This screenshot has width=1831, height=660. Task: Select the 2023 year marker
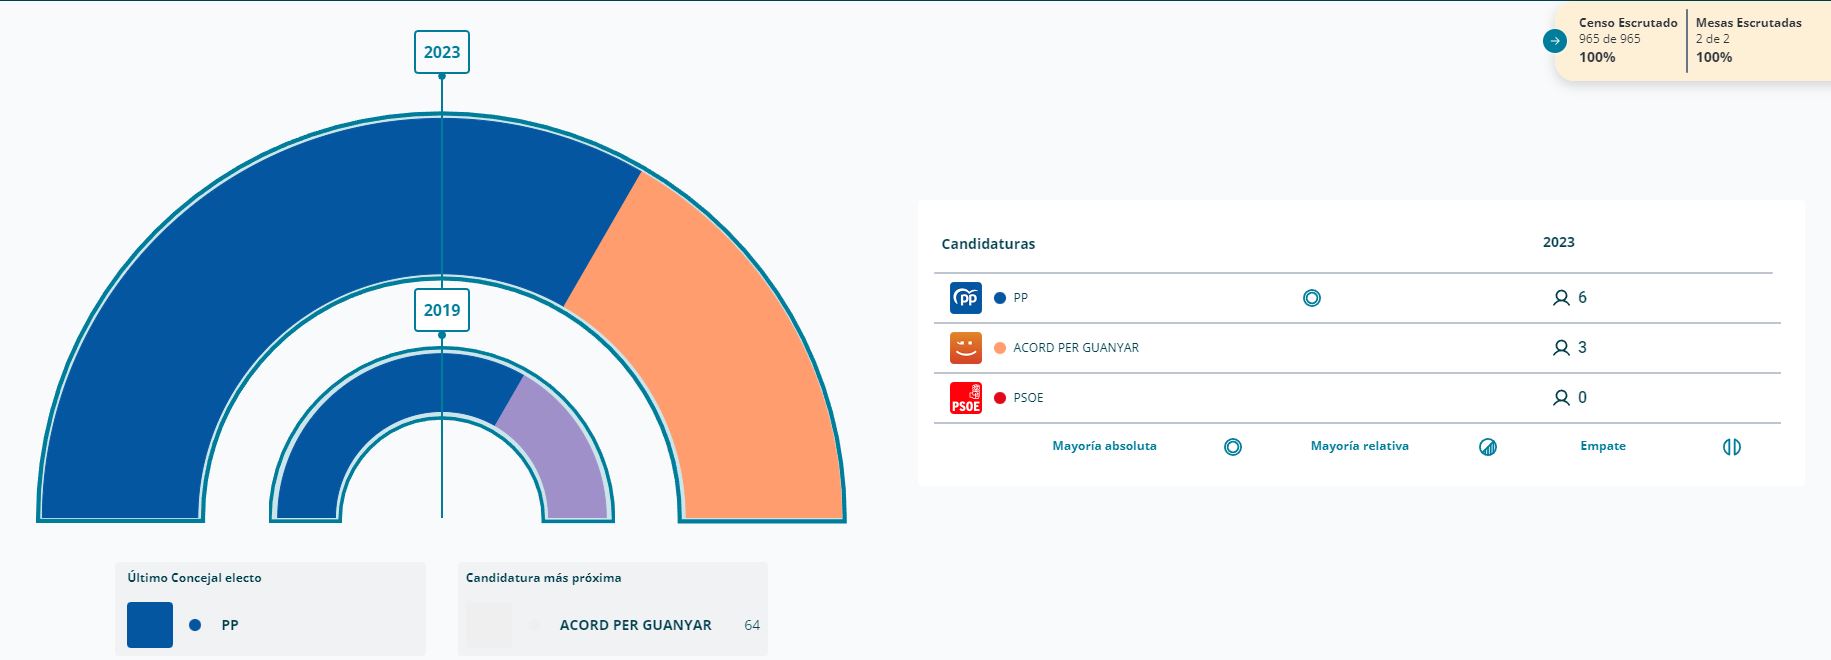(442, 52)
